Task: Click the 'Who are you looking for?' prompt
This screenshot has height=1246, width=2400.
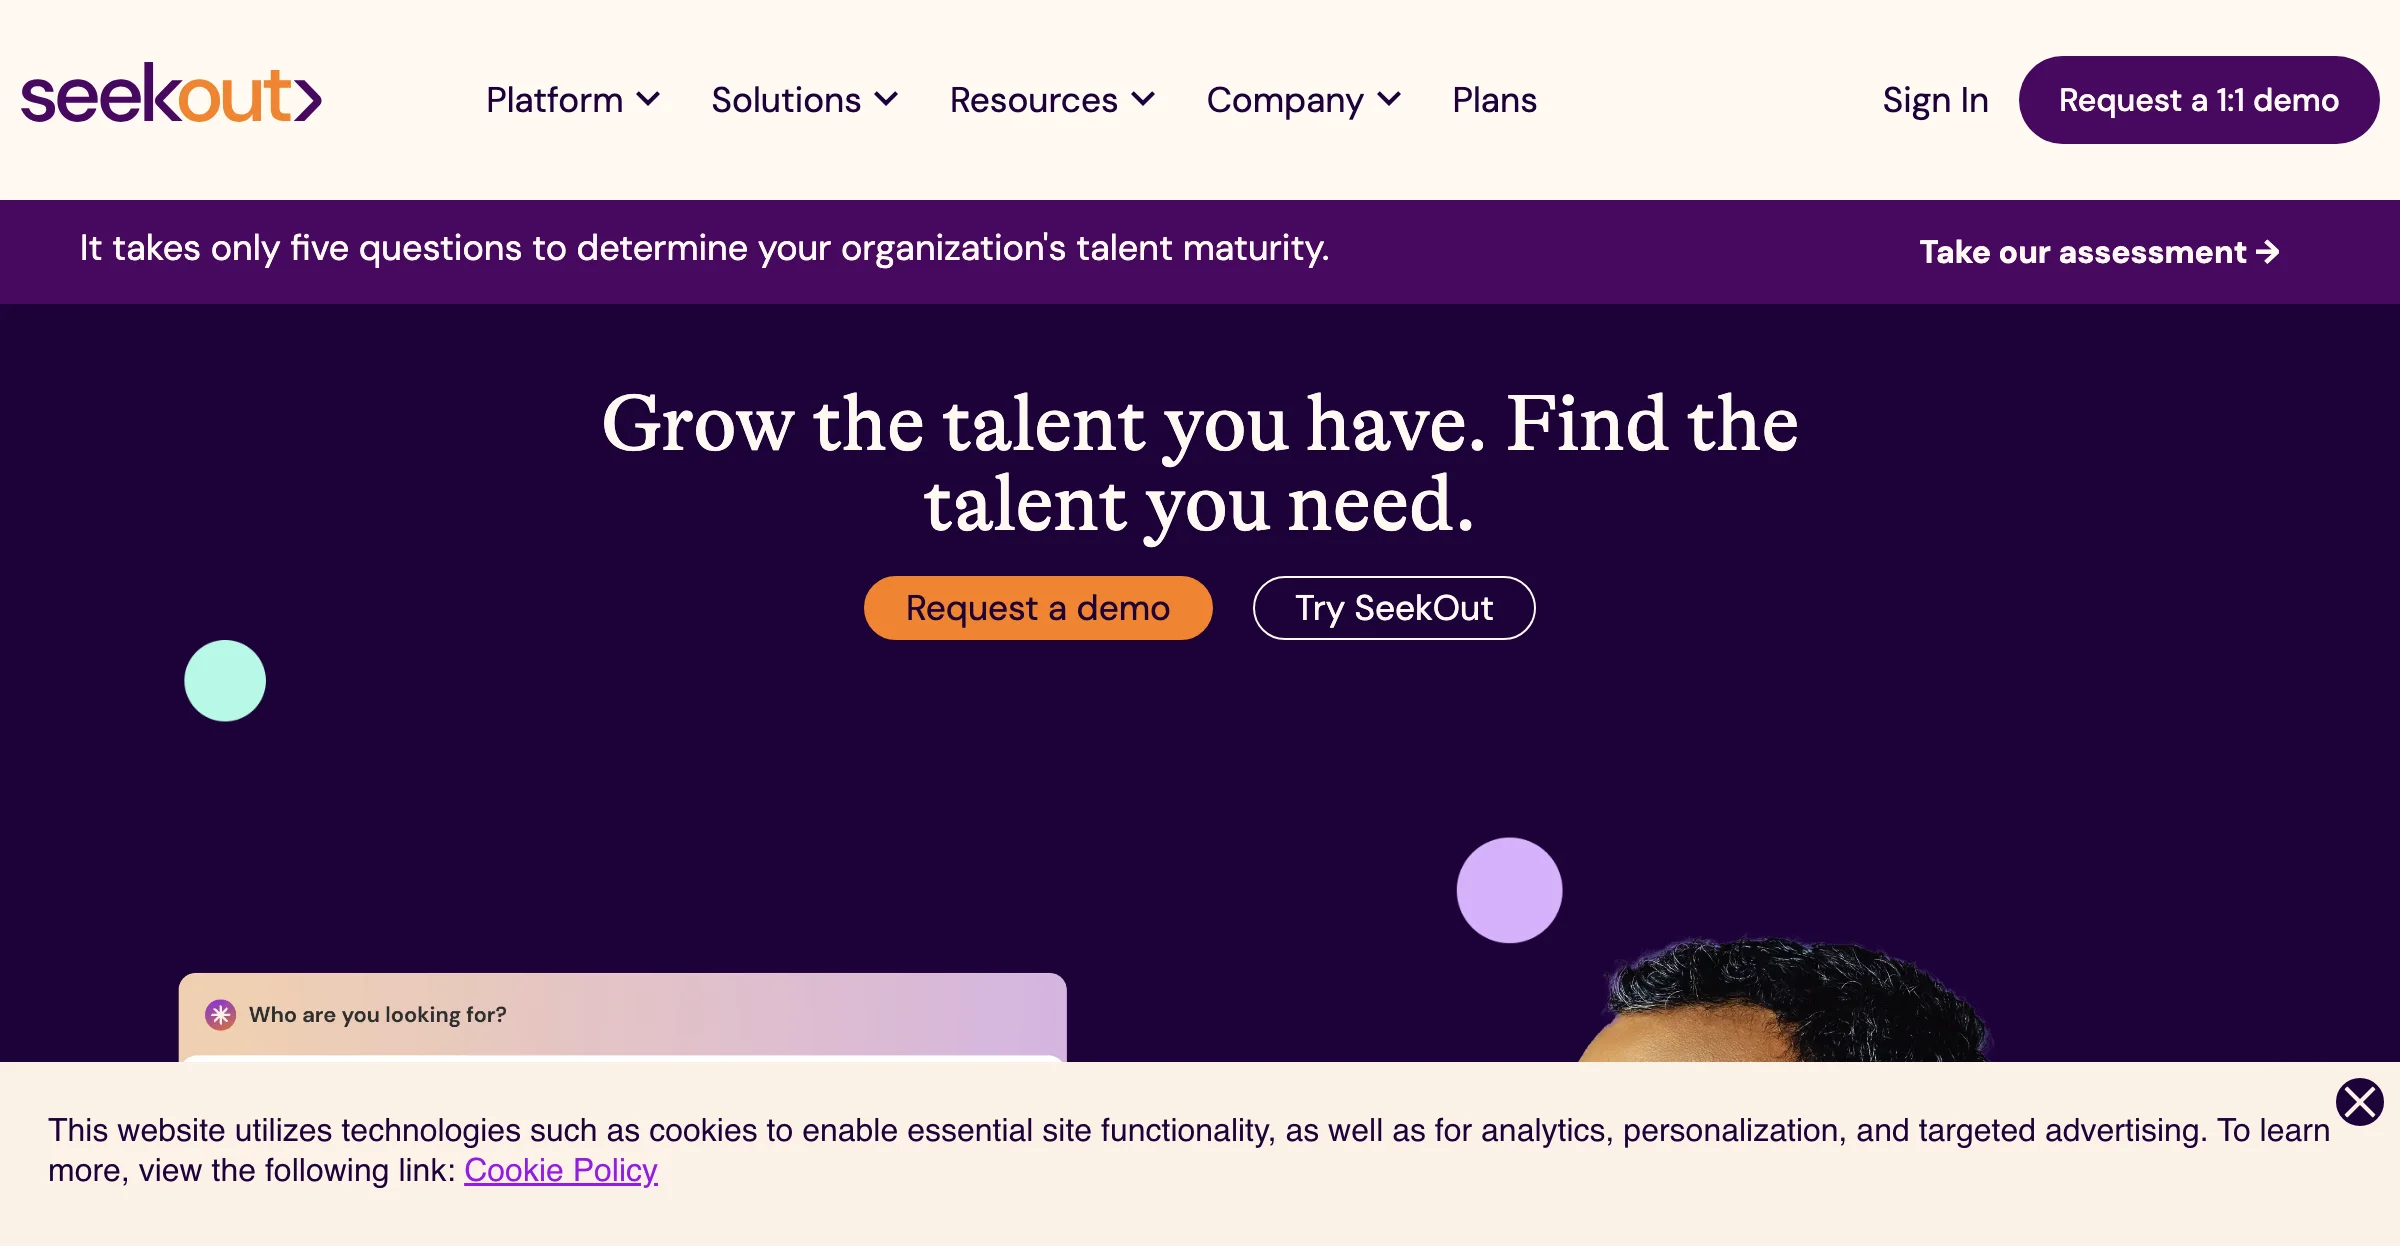Action: point(378,1014)
